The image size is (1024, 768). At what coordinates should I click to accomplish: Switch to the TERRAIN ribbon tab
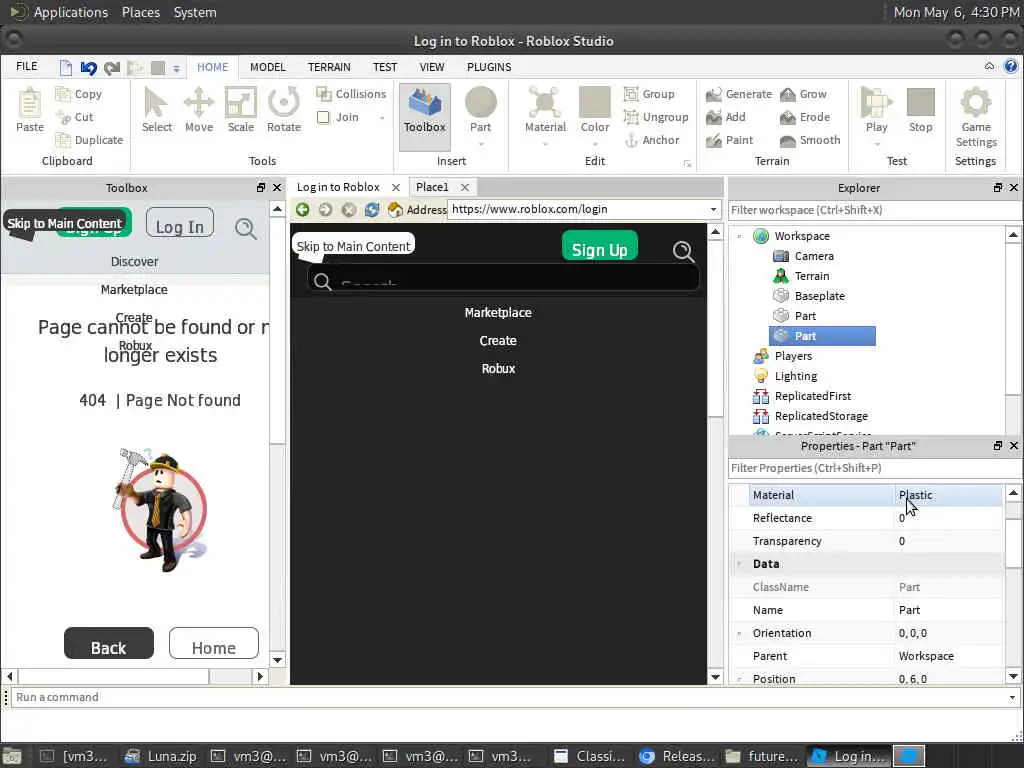(329, 67)
